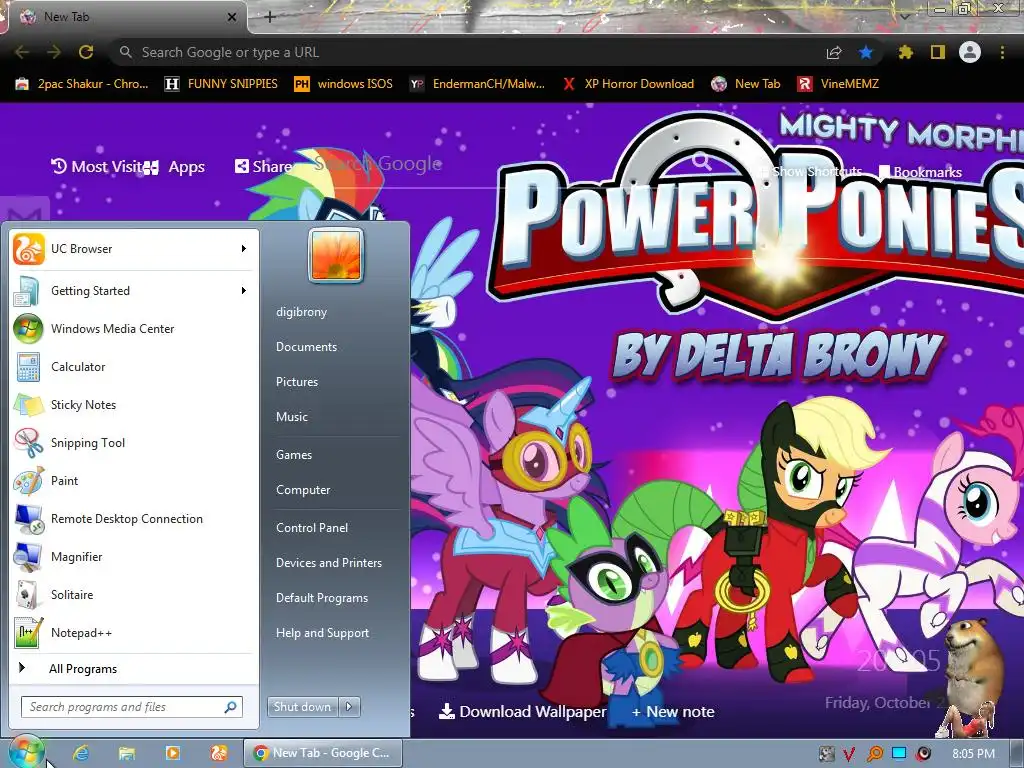Viewport: 1024px width, 768px height.
Task: Toggle the Chrome side panel
Action: click(938, 52)
